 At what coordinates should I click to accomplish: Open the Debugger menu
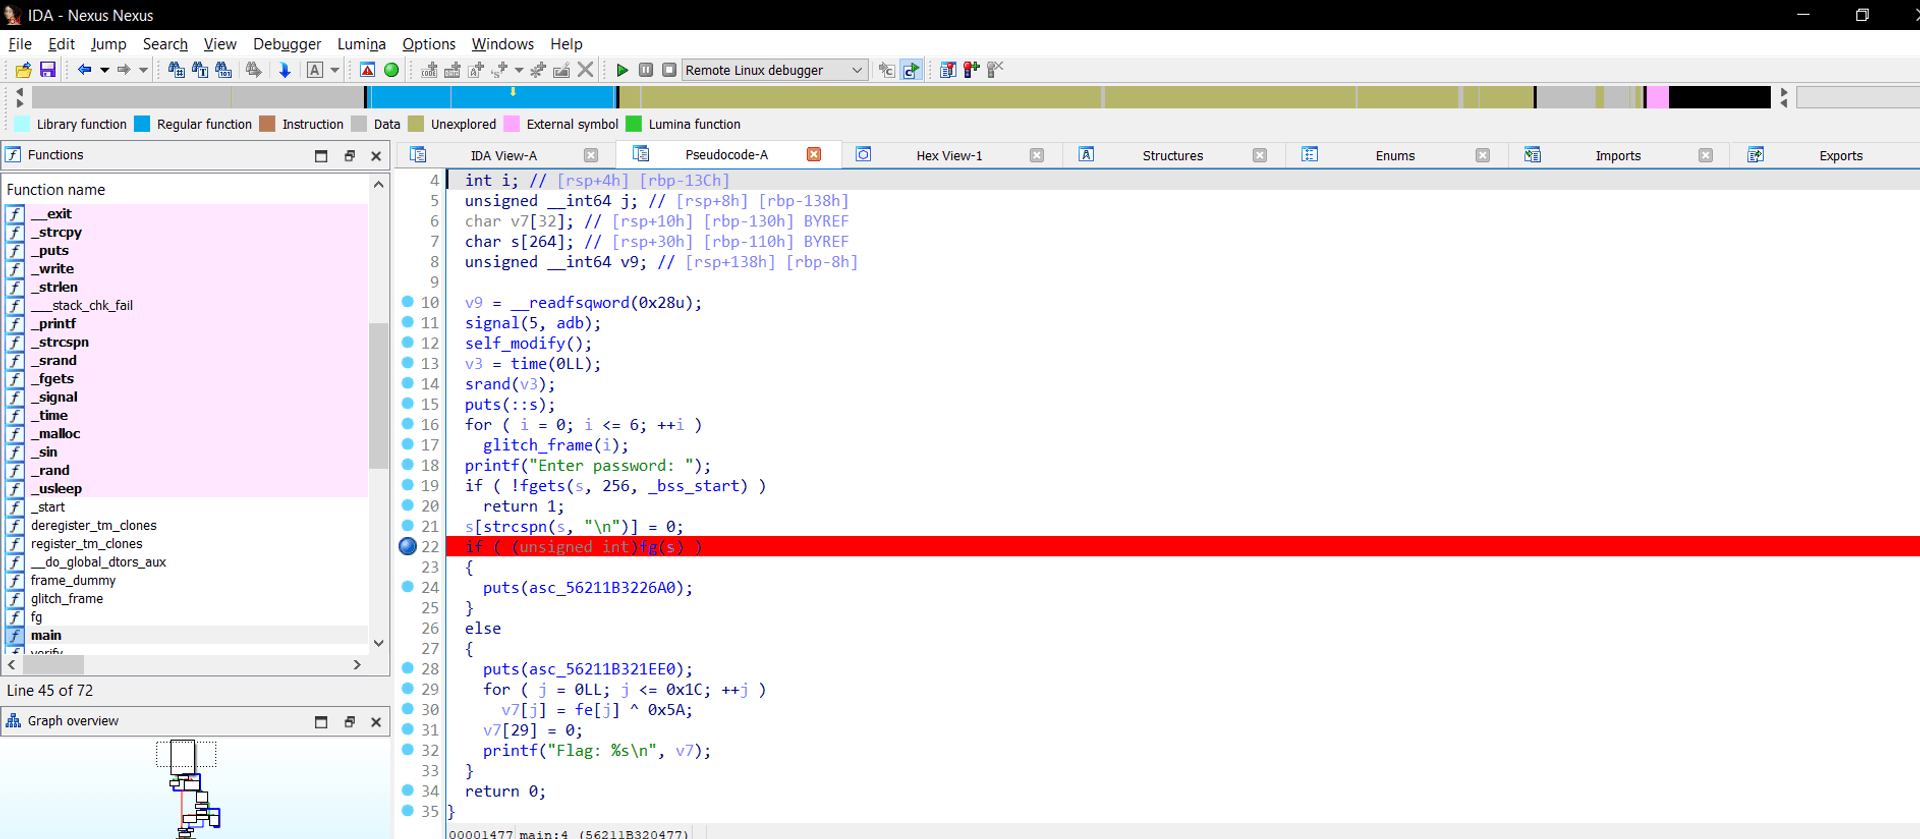click(287, 44)
